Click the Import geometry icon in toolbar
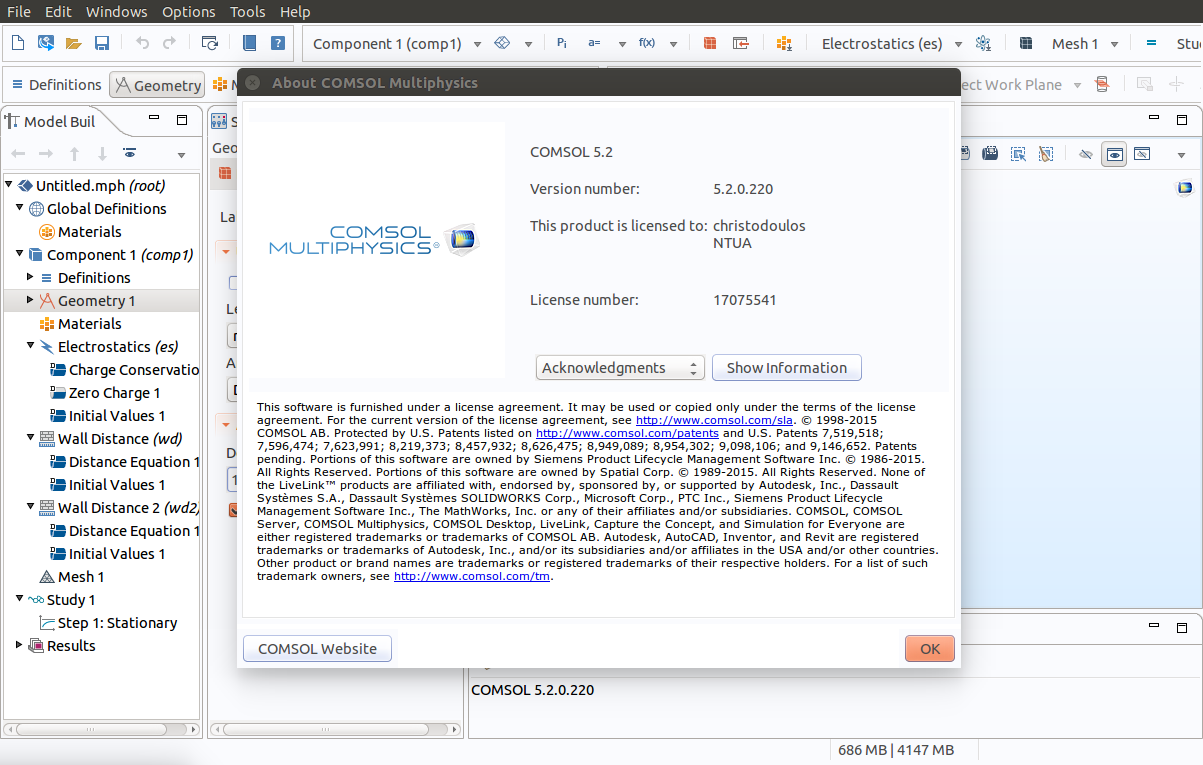The image size is (1203, 765). point(741,43)
